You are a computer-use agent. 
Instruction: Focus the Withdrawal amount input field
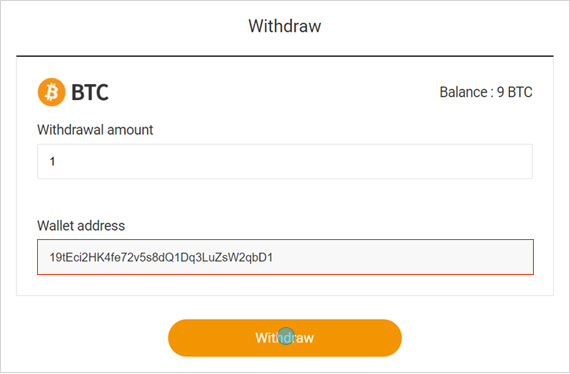285,161
